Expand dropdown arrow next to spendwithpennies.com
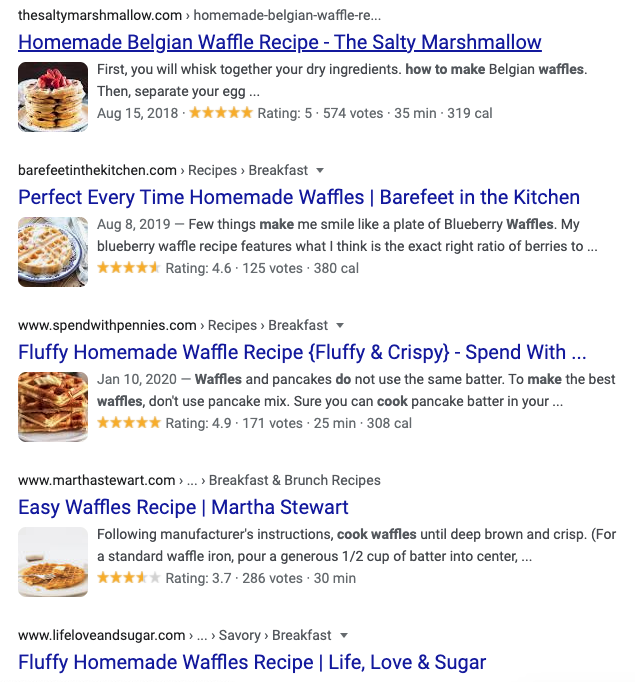 [340, 325]
